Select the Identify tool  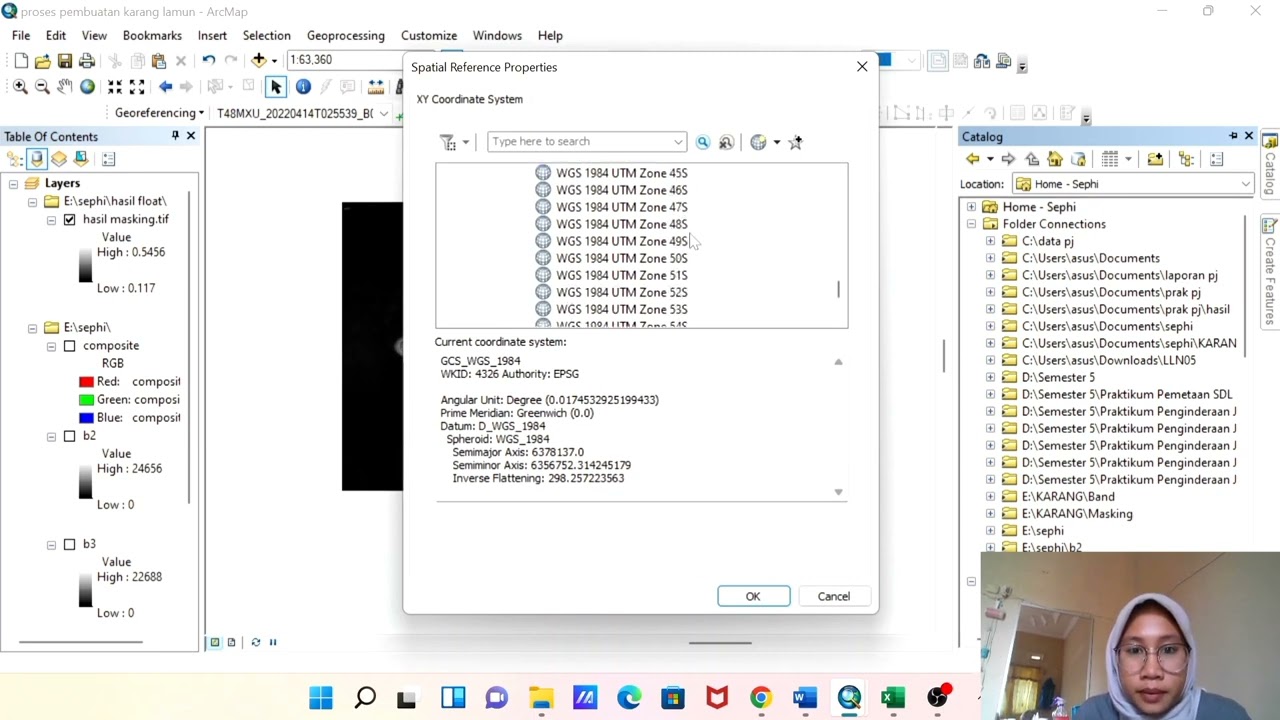click(x=303, y=87)
